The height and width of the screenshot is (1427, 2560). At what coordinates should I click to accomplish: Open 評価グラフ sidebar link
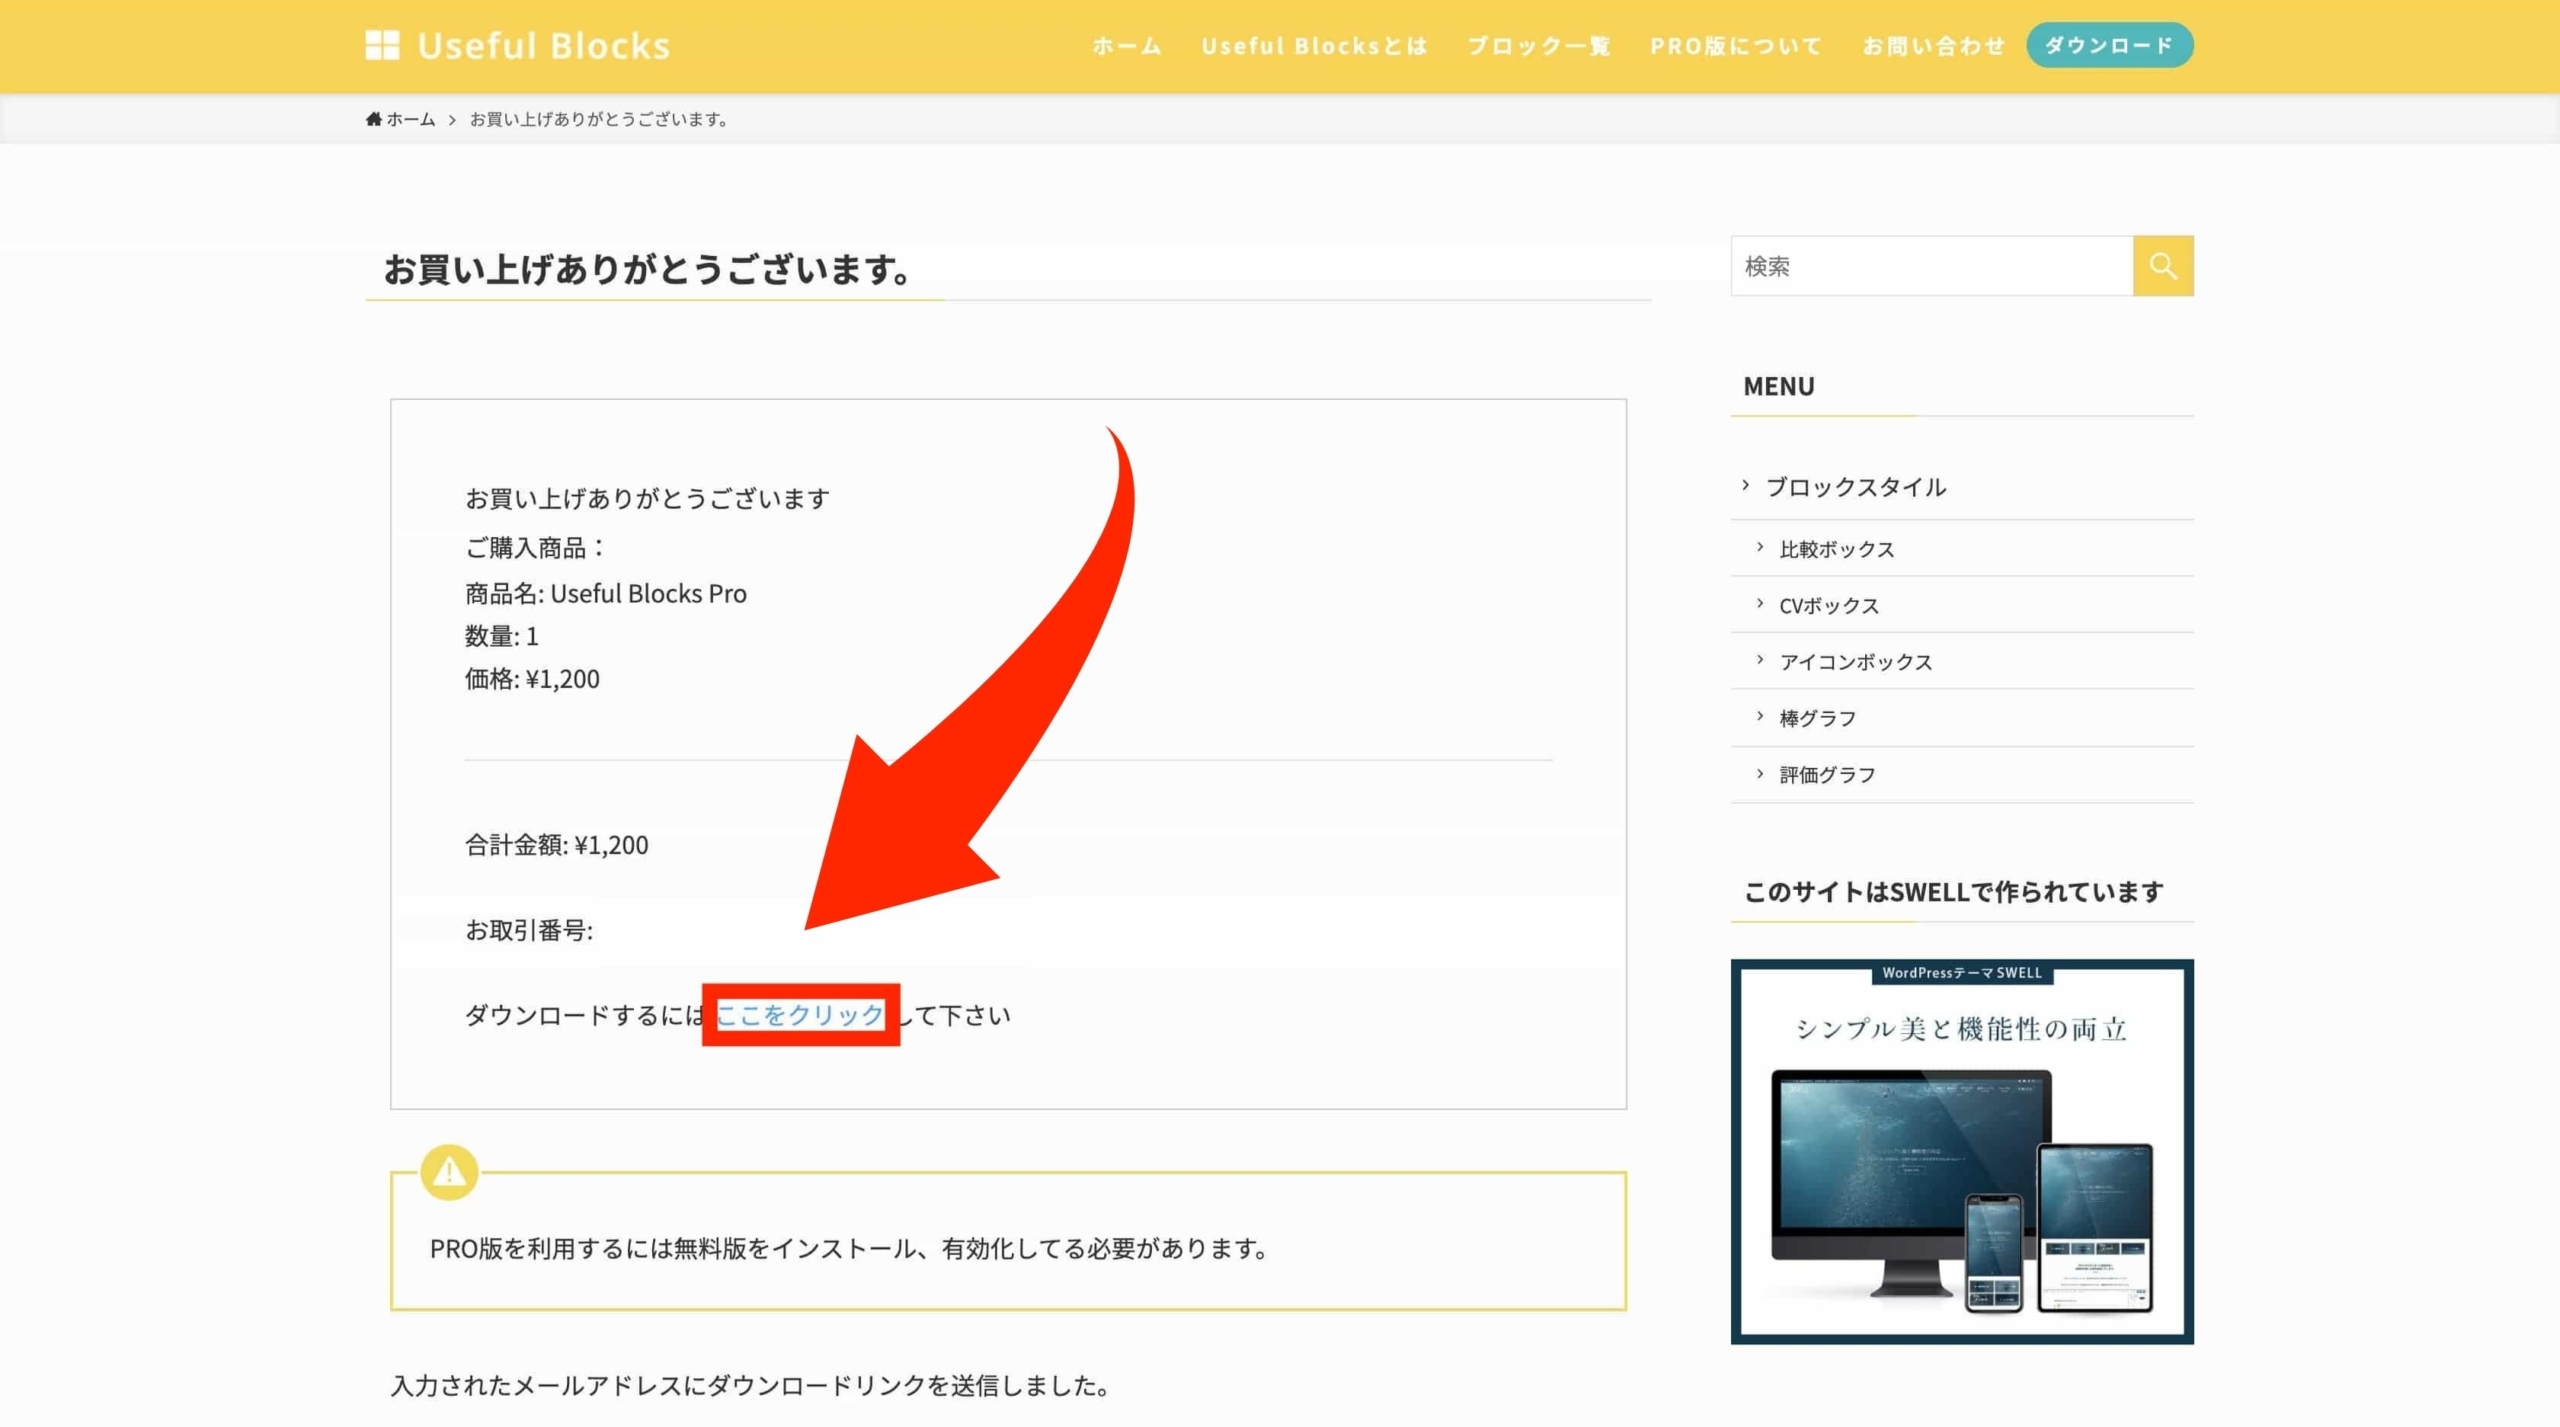[1828, 775]
